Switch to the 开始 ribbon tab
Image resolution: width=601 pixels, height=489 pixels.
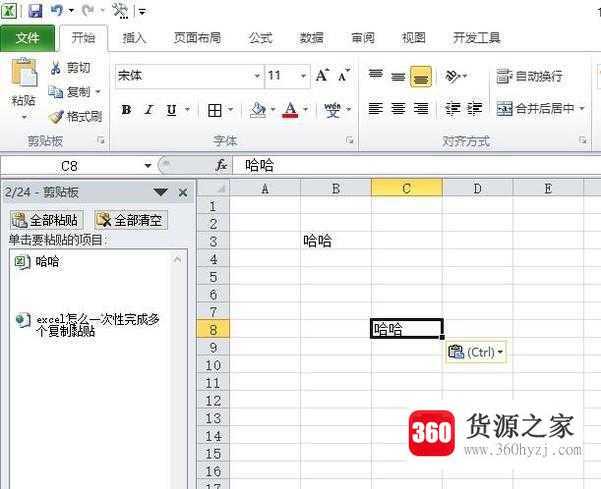[x=83, y=38]
